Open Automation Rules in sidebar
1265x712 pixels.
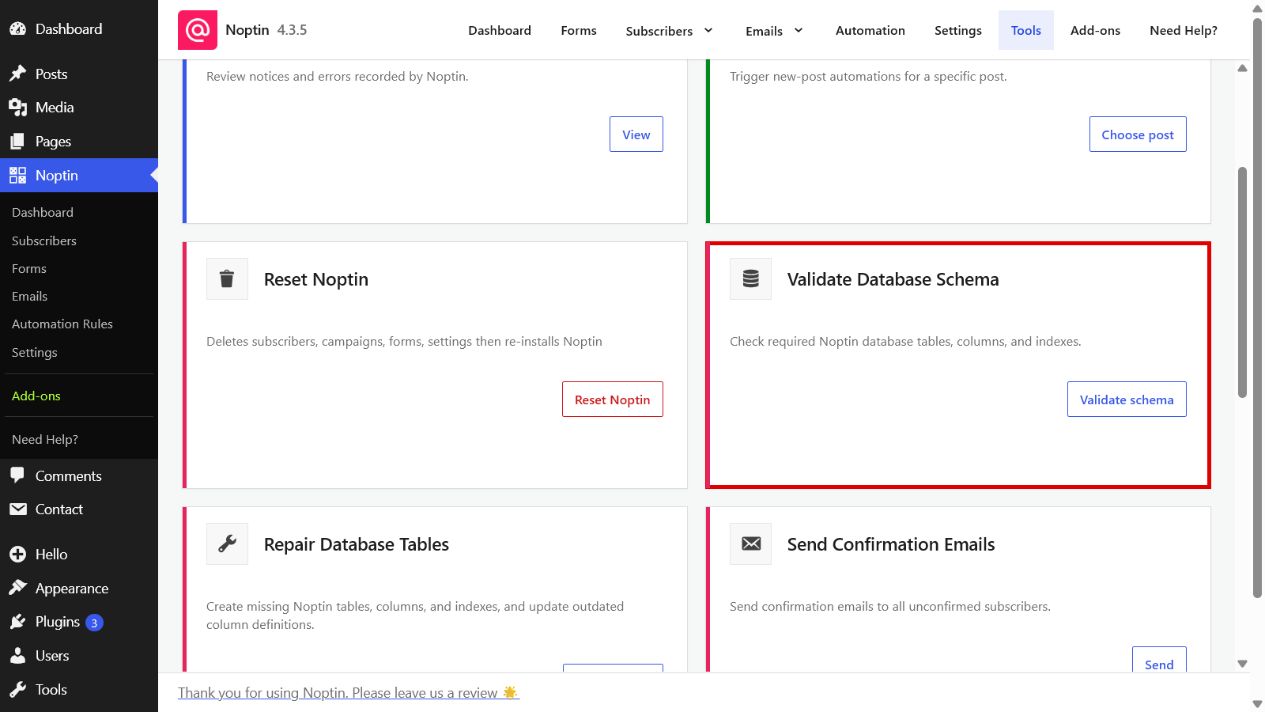click(x=62, y=324)
